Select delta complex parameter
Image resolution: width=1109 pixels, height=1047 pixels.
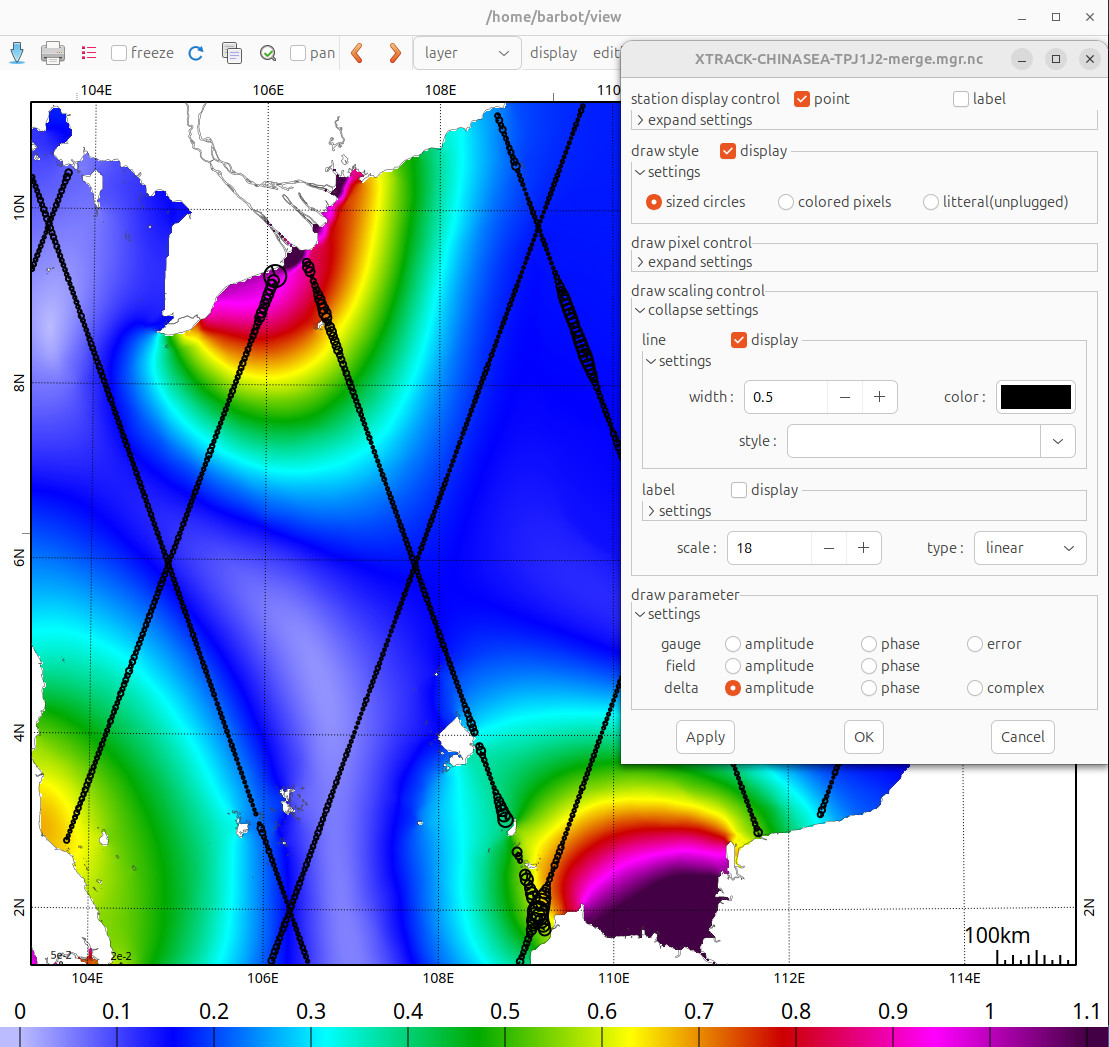pyautogui.click(x=975, y=688)
